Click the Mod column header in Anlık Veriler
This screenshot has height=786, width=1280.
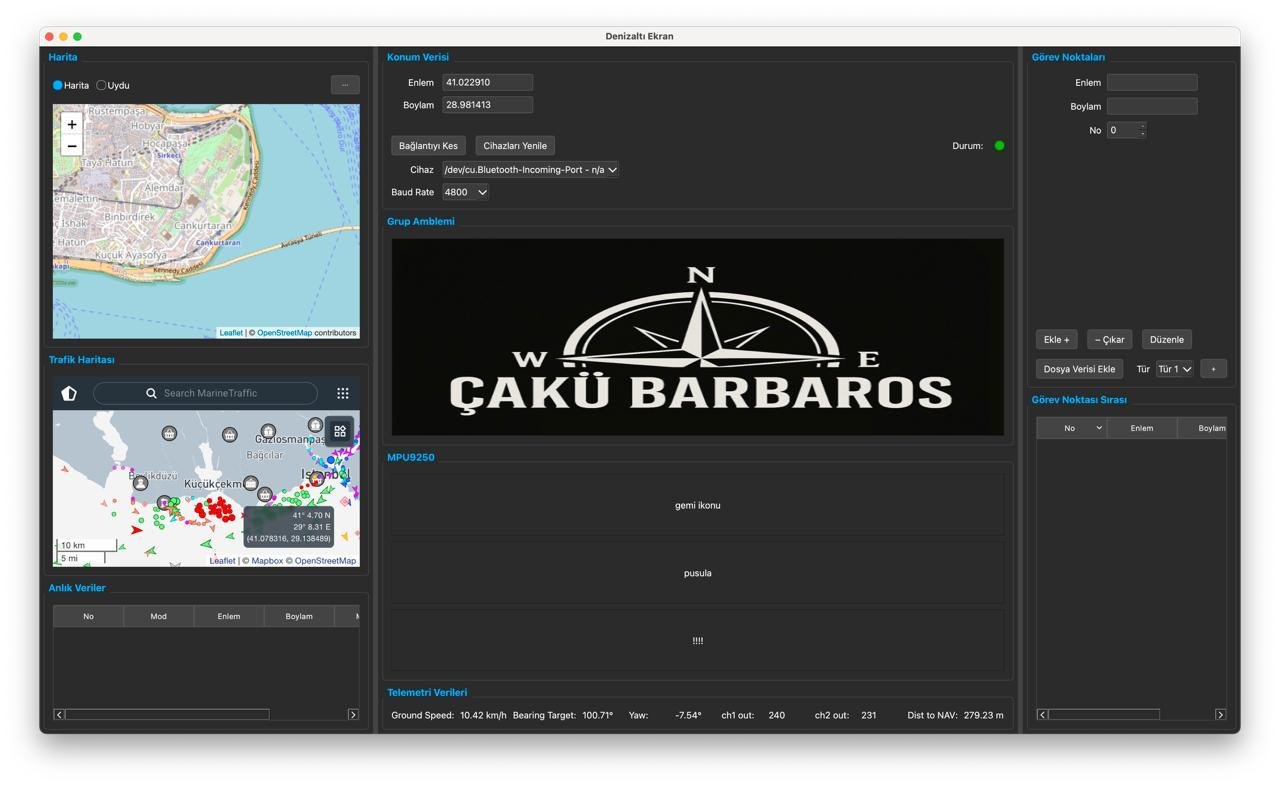pyautogui.click(x=158, y=616)
